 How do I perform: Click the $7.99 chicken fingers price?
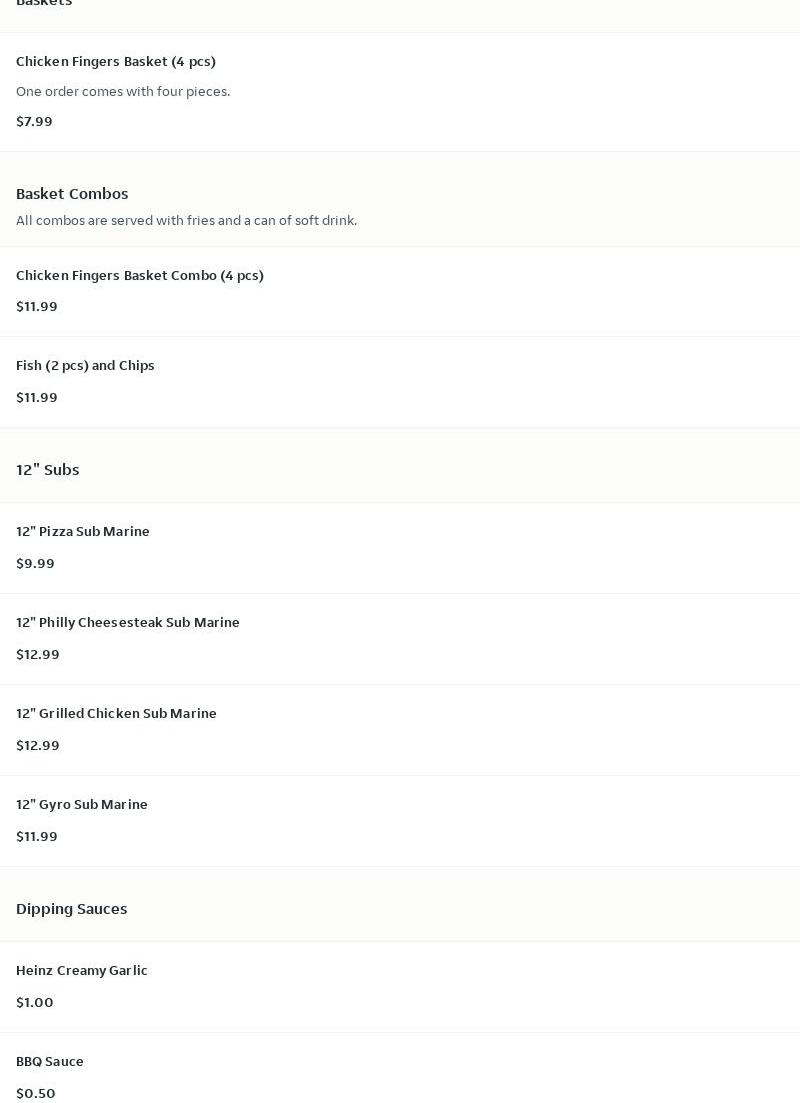(x=34, y=121)
